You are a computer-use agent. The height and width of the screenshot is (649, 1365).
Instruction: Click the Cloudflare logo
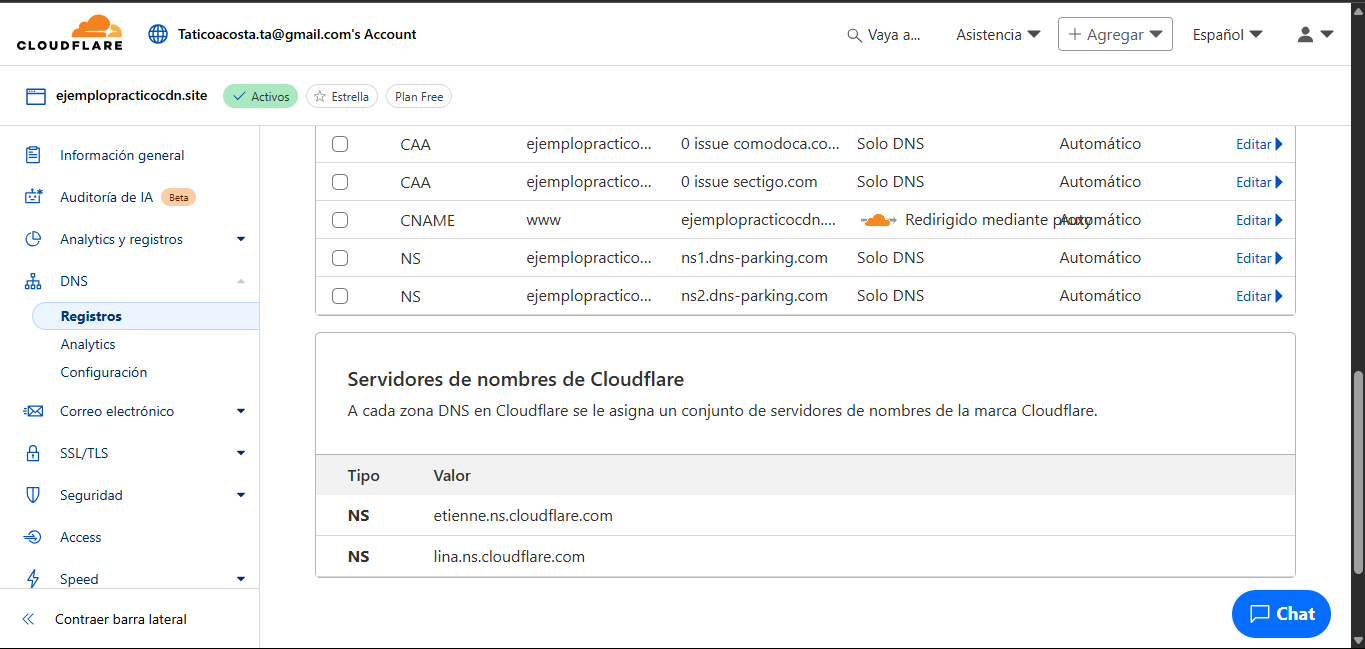tap(70, 33)
